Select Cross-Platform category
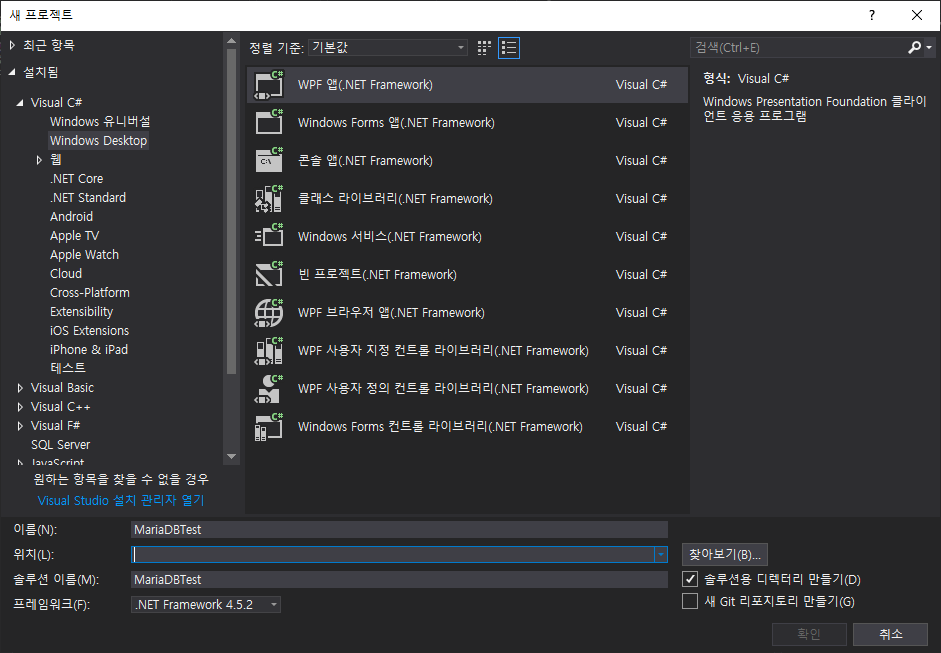The height and width of the screenshot is (653, 941). pyautogui.click(x=89, y=293)
